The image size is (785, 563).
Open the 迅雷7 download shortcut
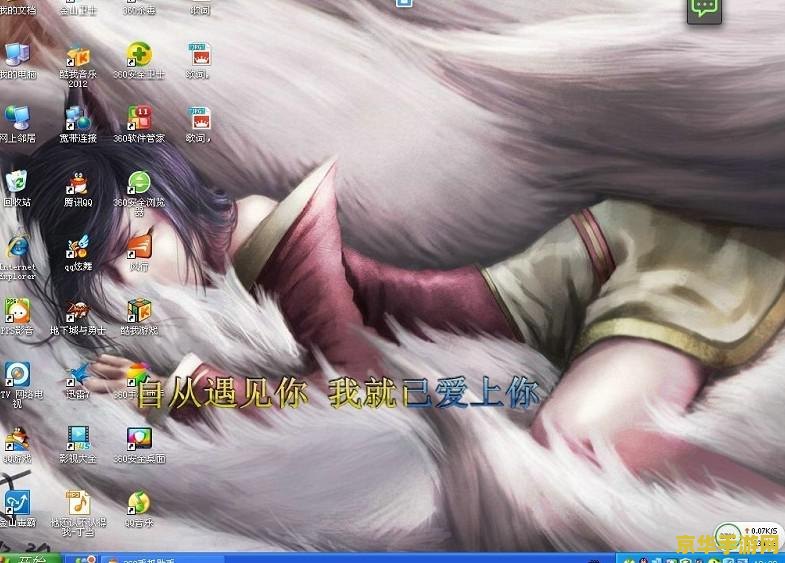point(78,376)
